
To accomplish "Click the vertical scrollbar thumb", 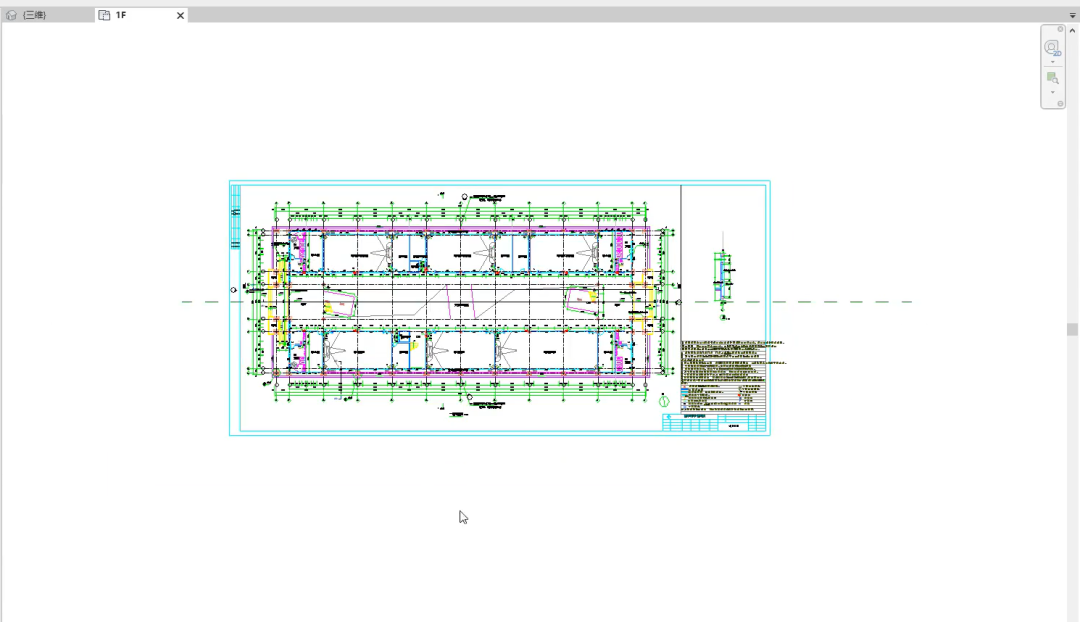I will pyautogui.click(x=1072, y=330).
